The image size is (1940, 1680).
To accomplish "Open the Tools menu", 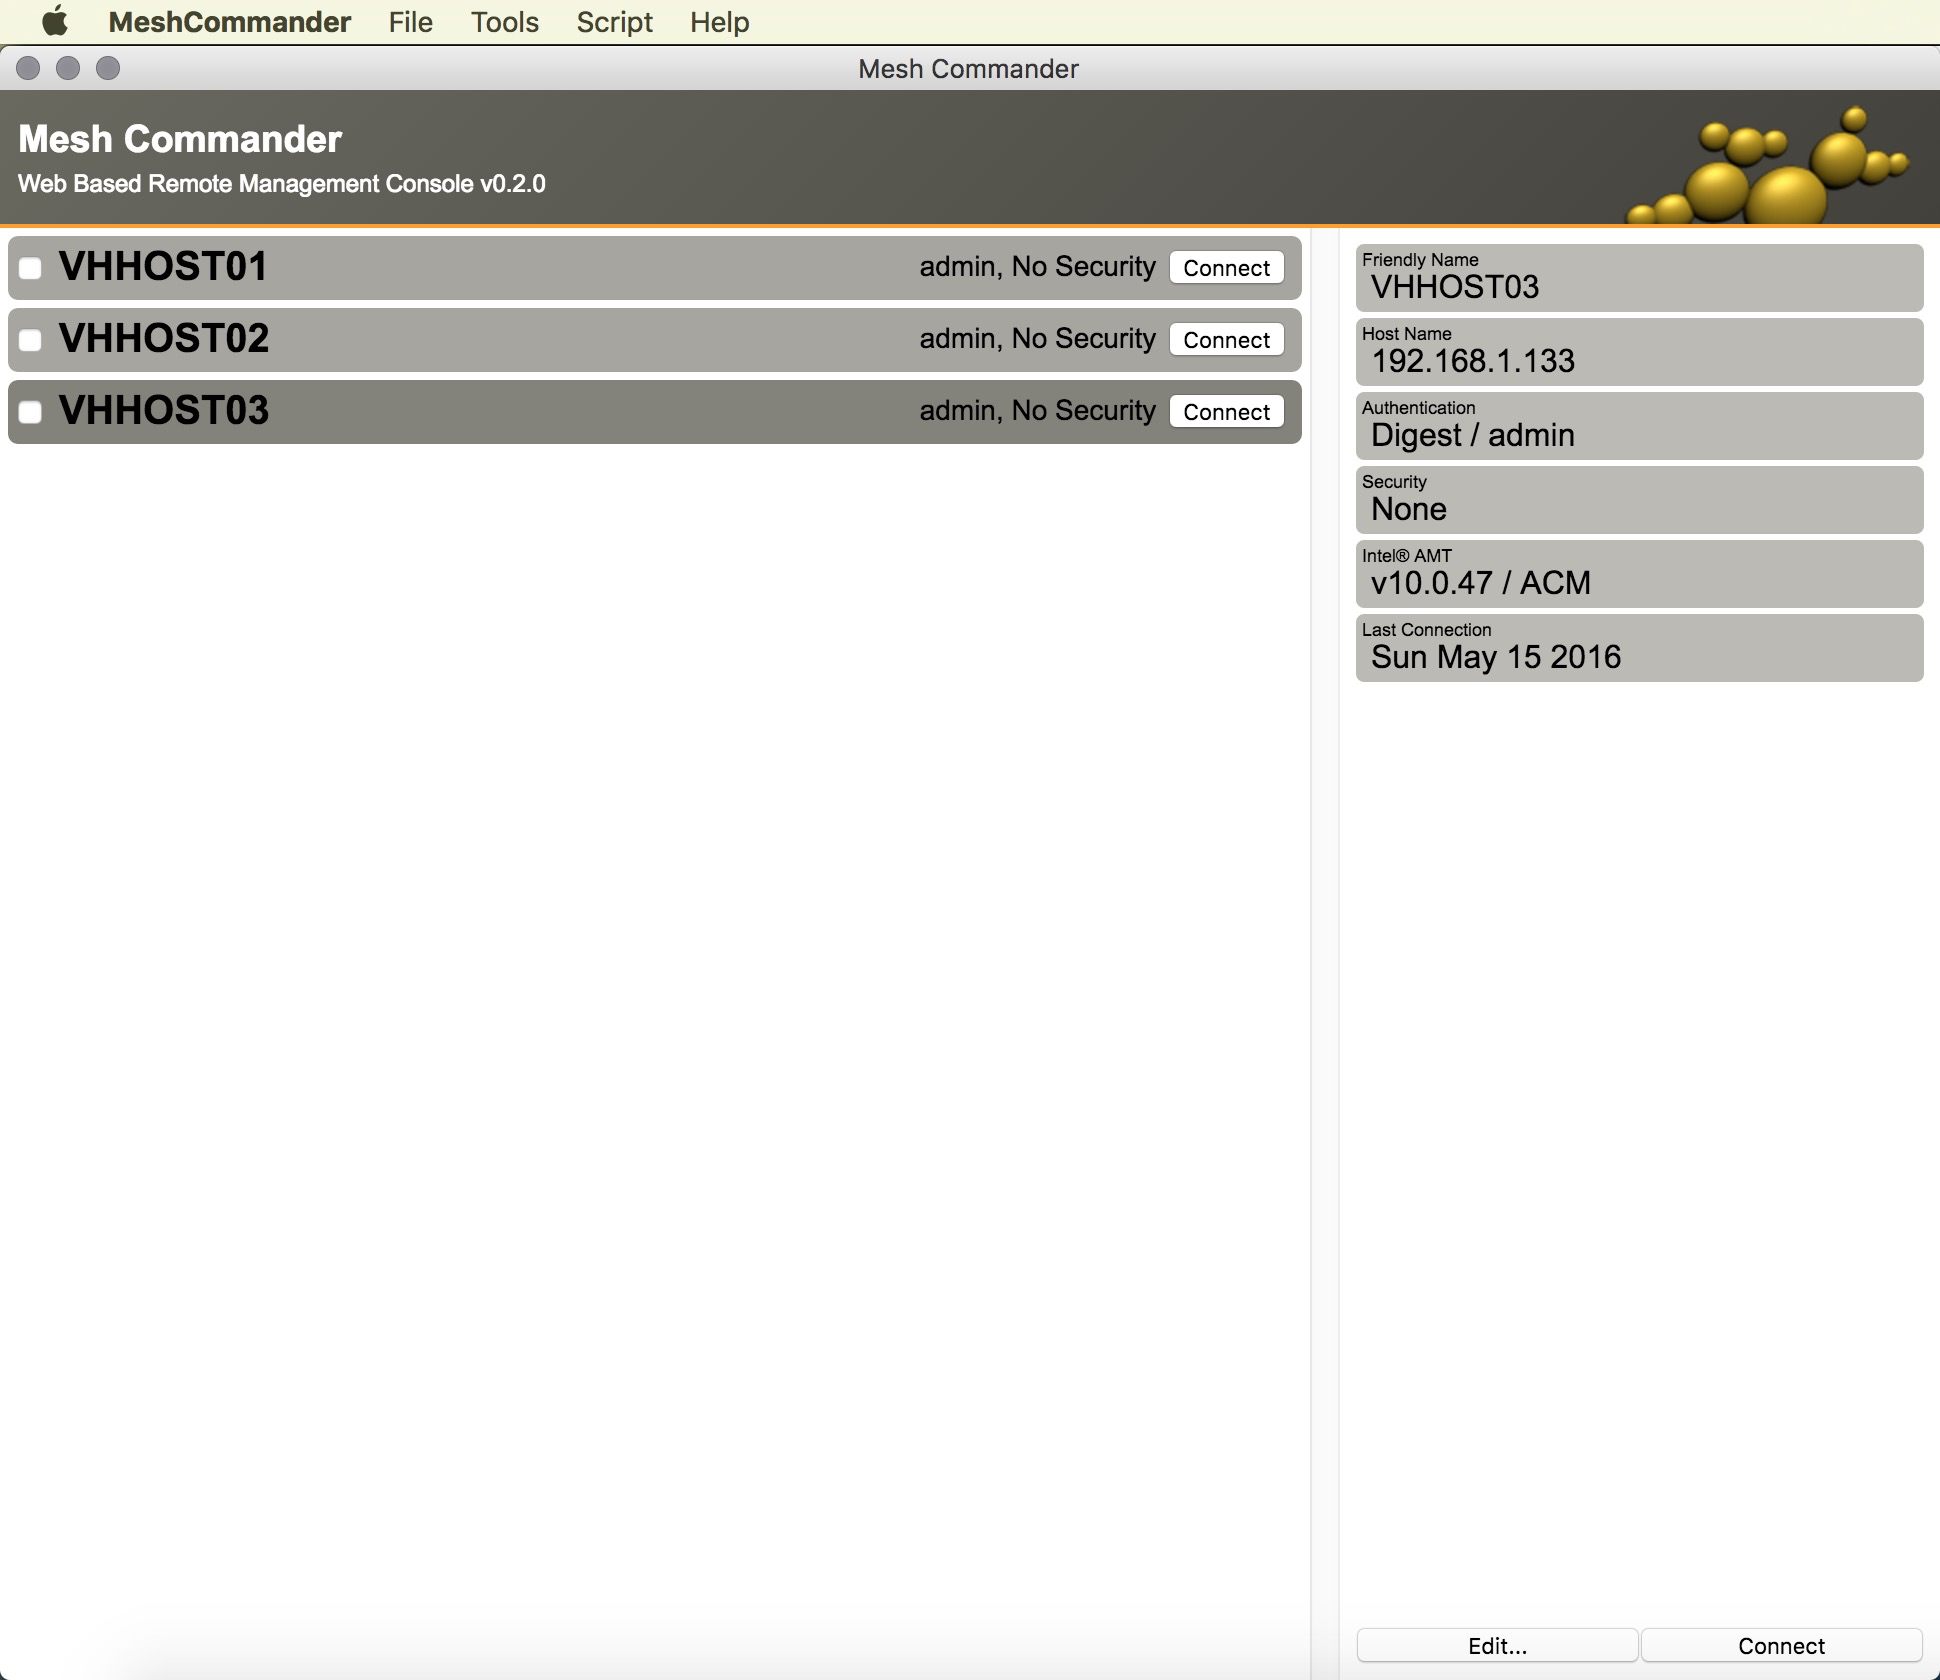I will click(505, 22).
